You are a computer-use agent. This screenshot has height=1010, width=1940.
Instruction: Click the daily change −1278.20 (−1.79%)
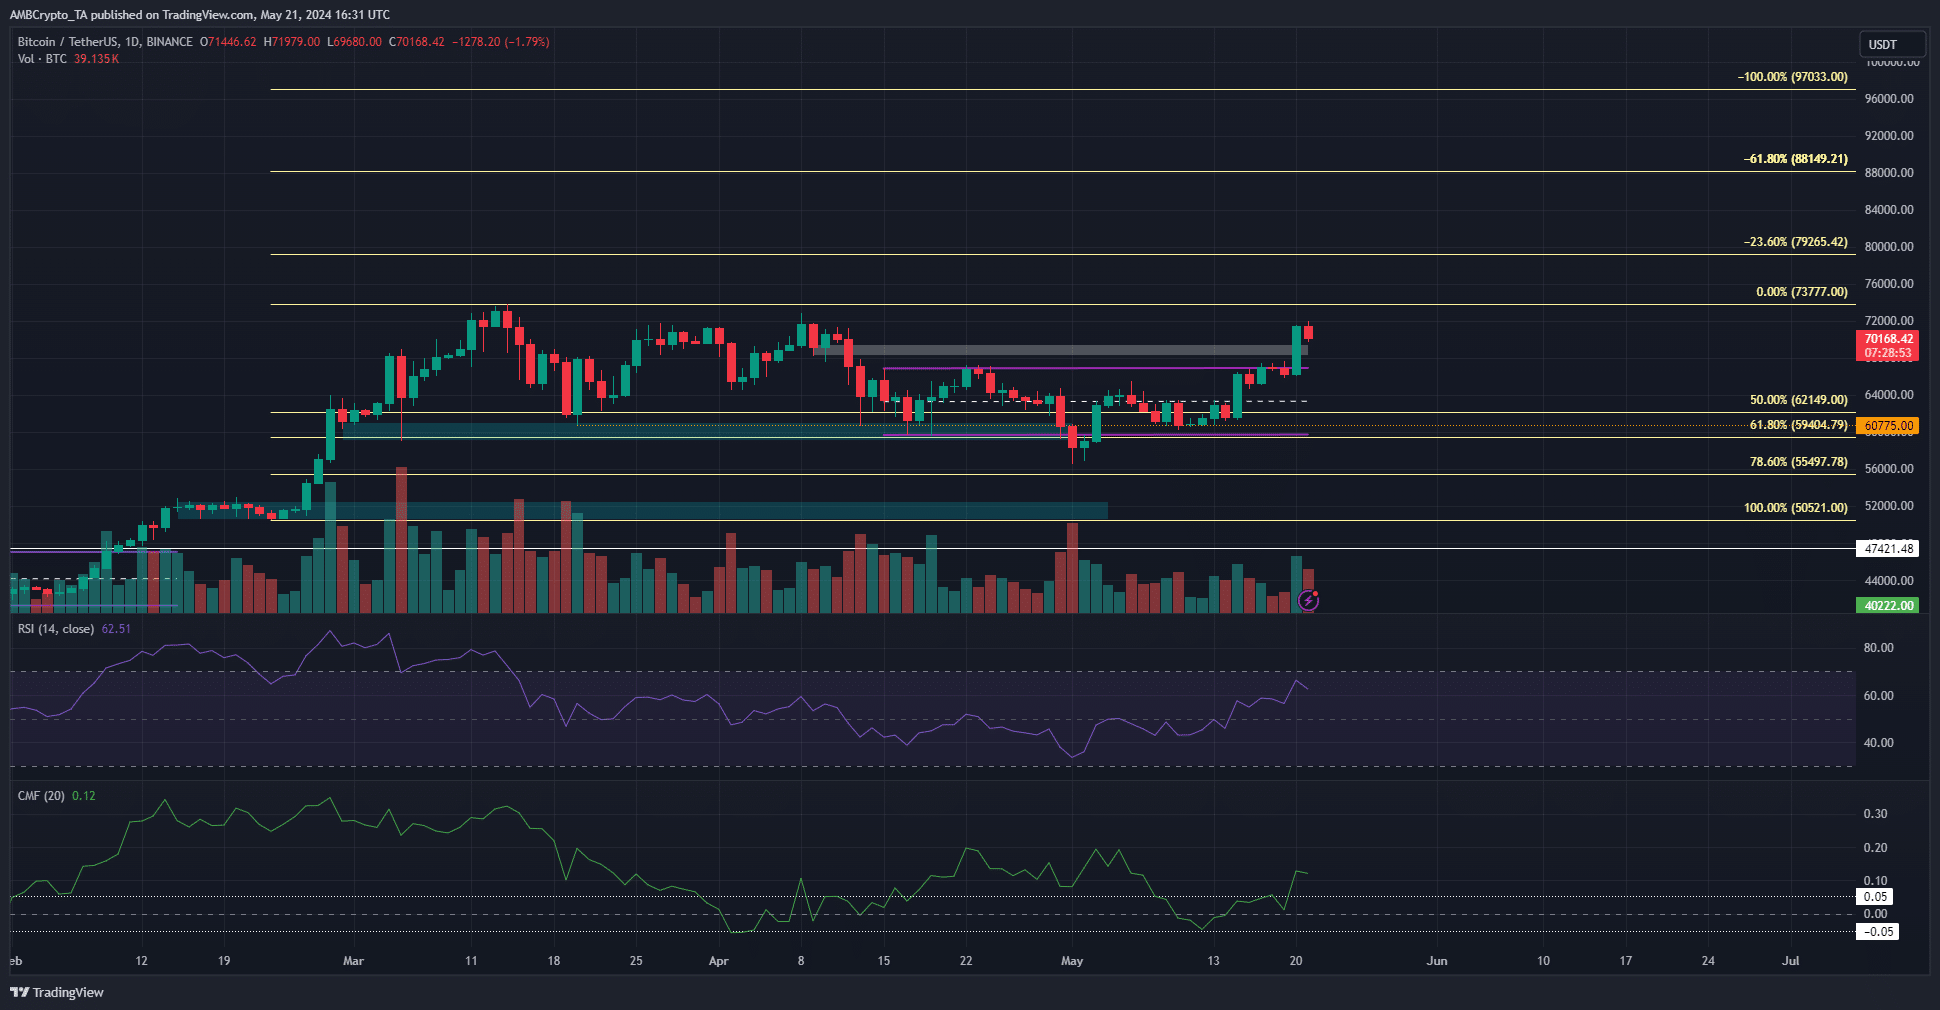[x=501, y=42]
